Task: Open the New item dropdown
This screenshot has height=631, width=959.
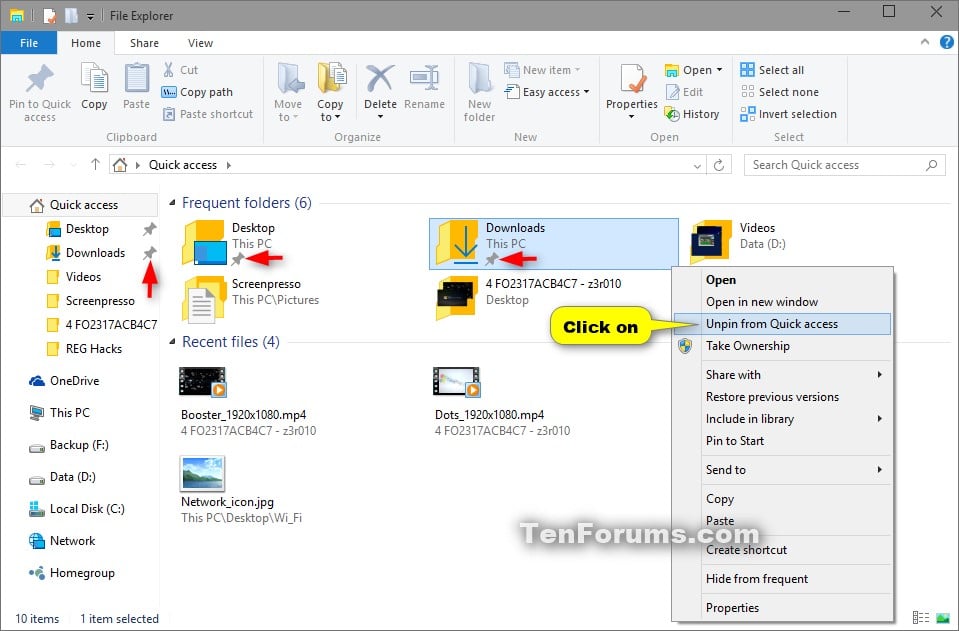Action: point(542,70)
